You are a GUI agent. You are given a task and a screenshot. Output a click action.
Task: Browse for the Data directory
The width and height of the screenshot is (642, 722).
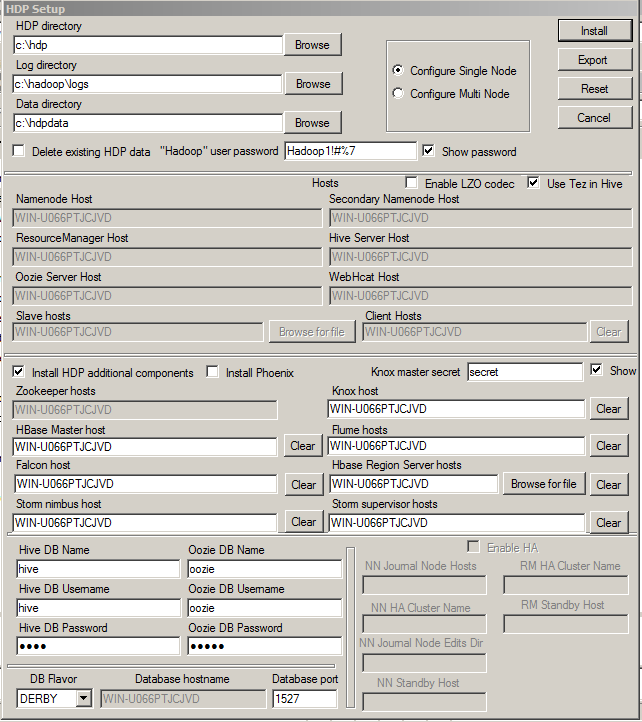pos(312,123)
